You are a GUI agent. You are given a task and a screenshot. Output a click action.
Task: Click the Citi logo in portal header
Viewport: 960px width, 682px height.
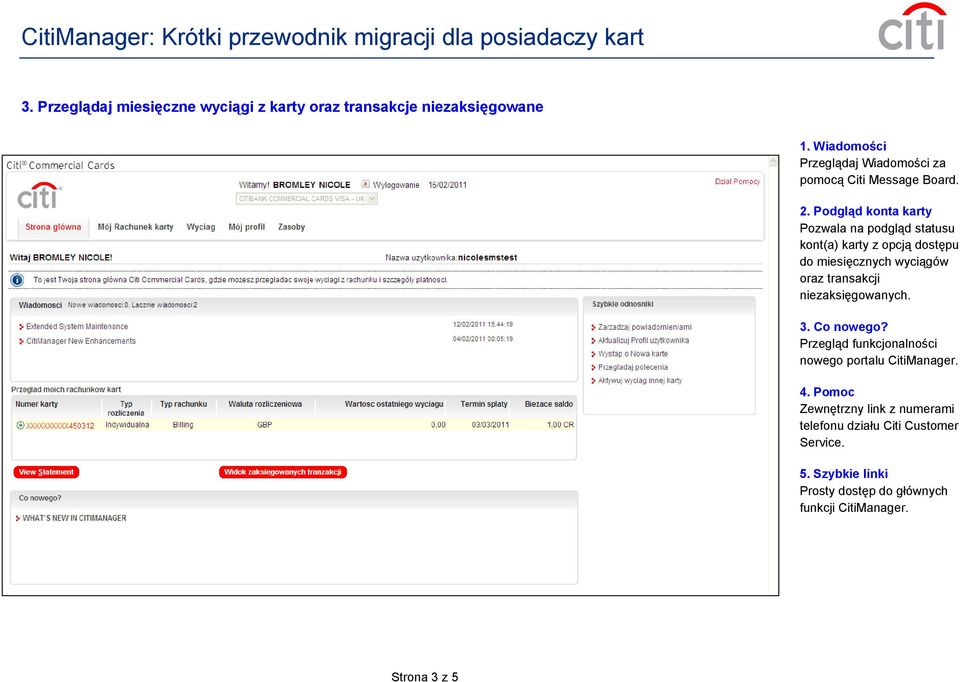pos(39,196)
